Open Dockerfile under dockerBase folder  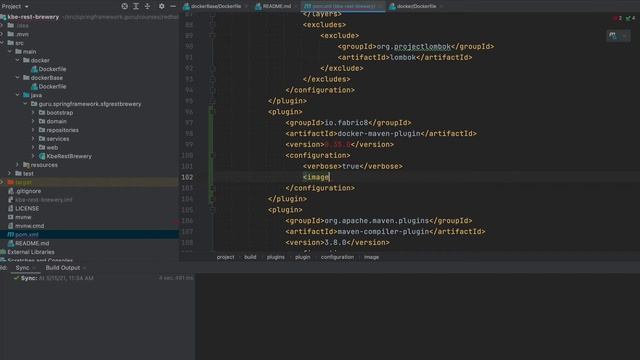coord(49,87)
